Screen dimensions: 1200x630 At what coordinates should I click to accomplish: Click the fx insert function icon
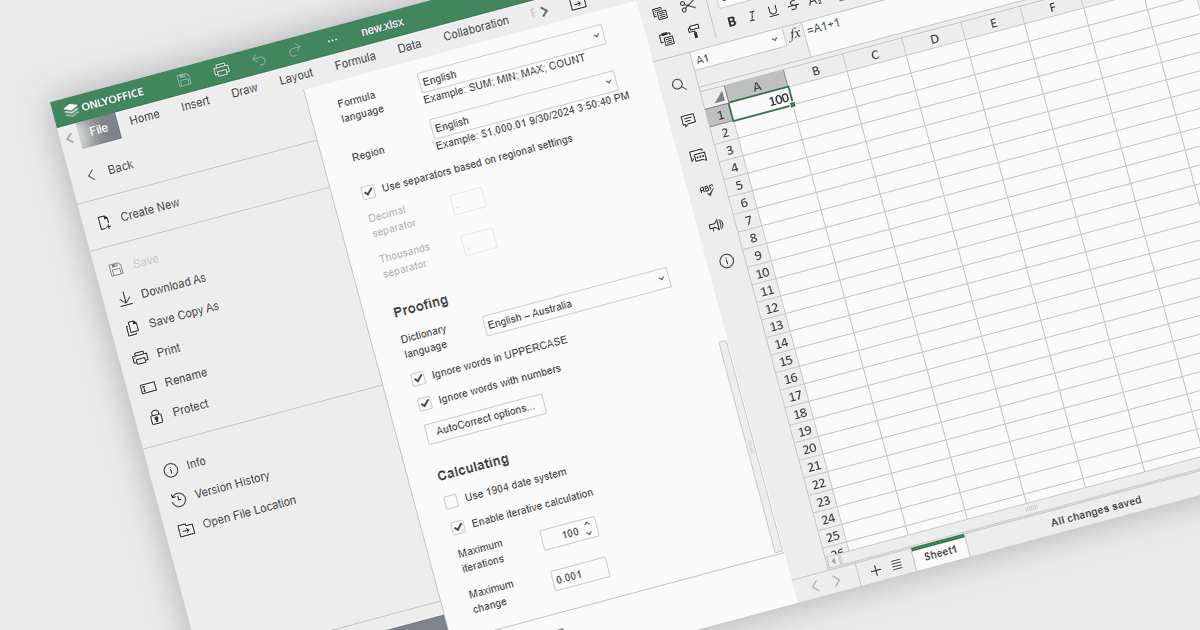795,34
